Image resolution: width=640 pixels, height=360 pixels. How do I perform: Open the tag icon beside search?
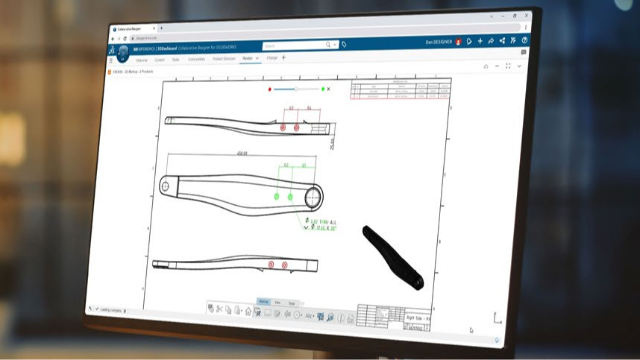point(344,44)
